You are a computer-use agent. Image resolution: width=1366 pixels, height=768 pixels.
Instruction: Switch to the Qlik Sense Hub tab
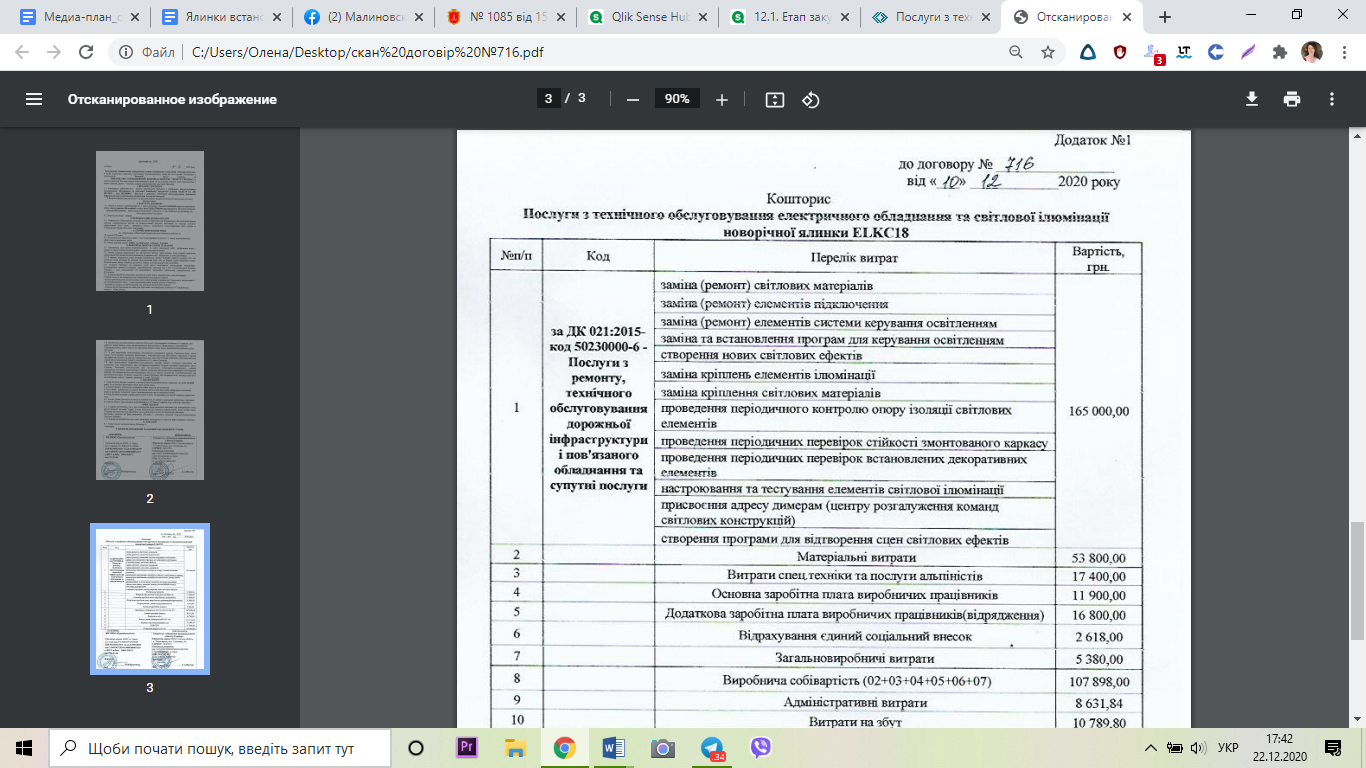(650, 17)
